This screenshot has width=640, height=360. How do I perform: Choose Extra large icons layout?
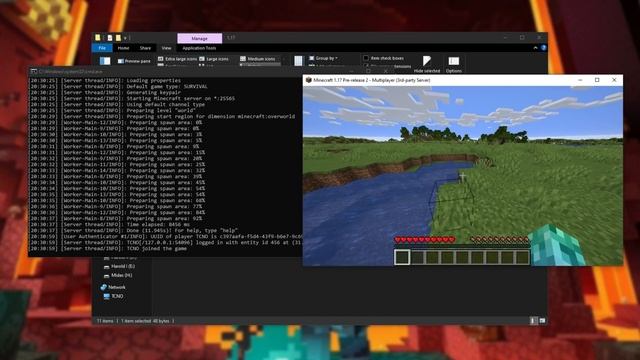pyautogui.click(x=177, y=59)
